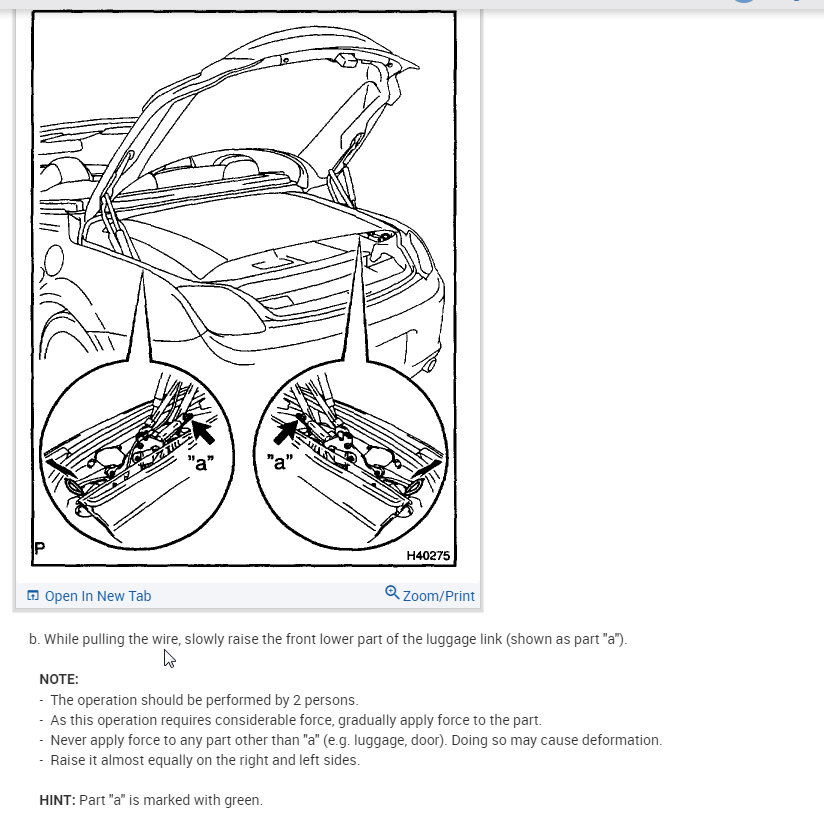Click the "a" label in right inset

[x=280, y=462]
